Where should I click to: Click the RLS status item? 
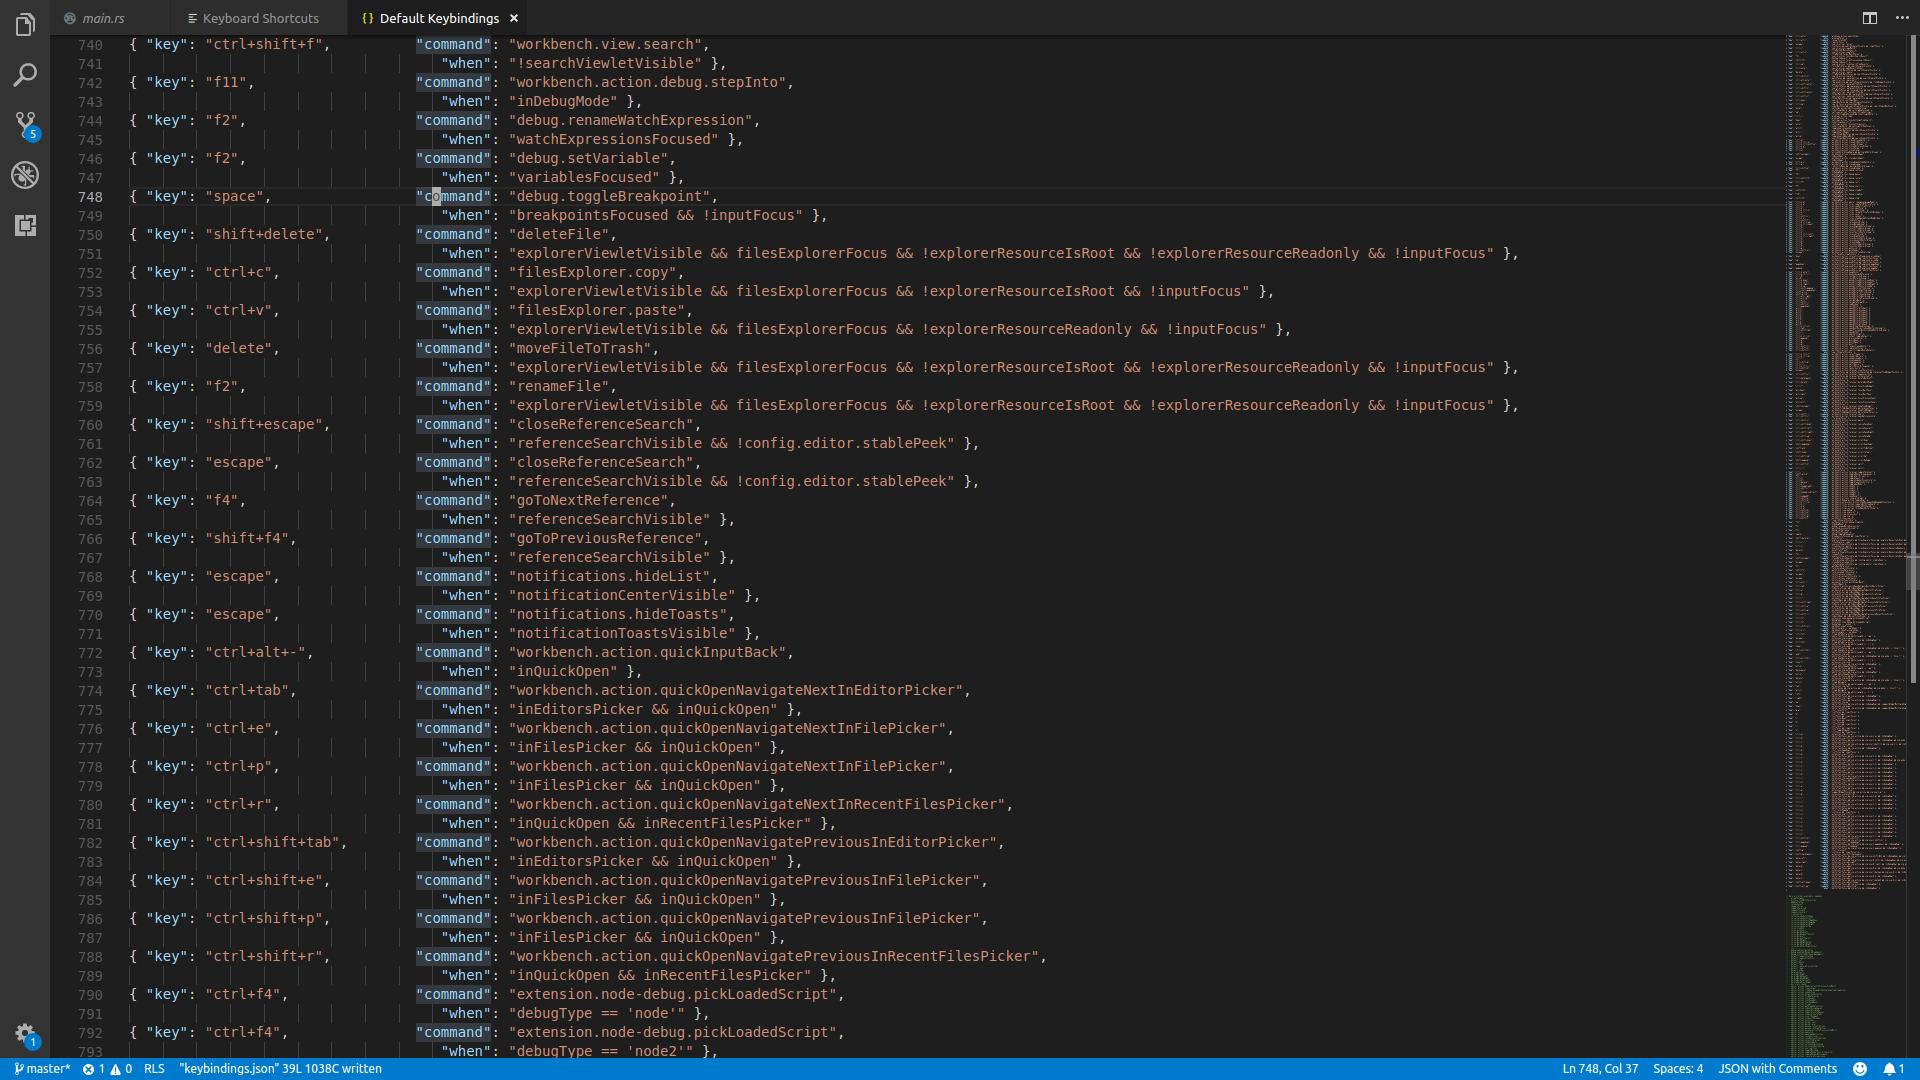pyautogui.click(x=154, y=1069)
